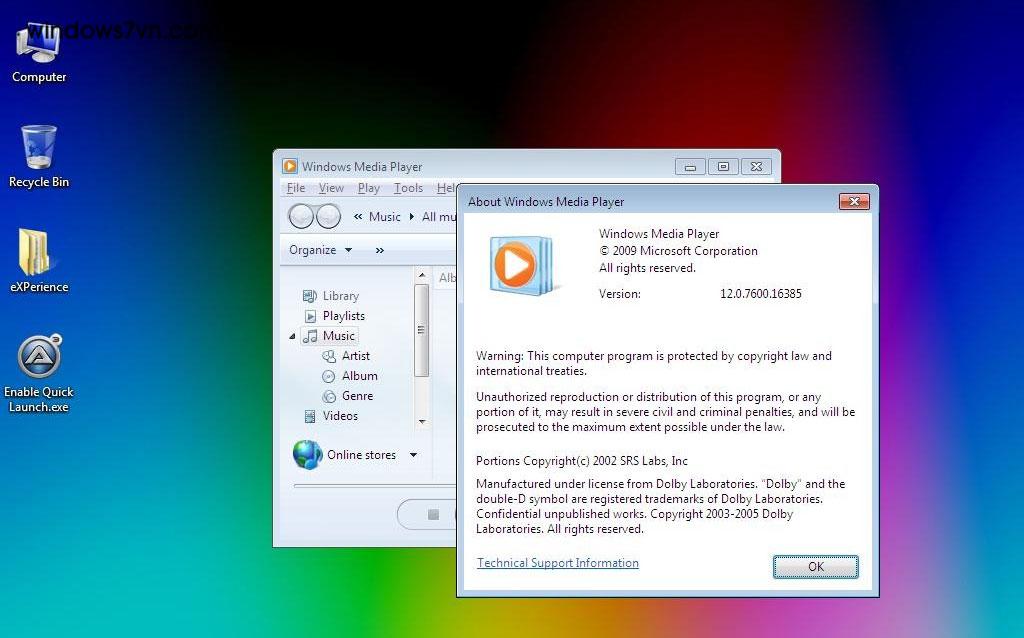Open the Technical Support Information link
This screenshot has width=1024, height=638.
pyautogui.click(x=557, y=563)
